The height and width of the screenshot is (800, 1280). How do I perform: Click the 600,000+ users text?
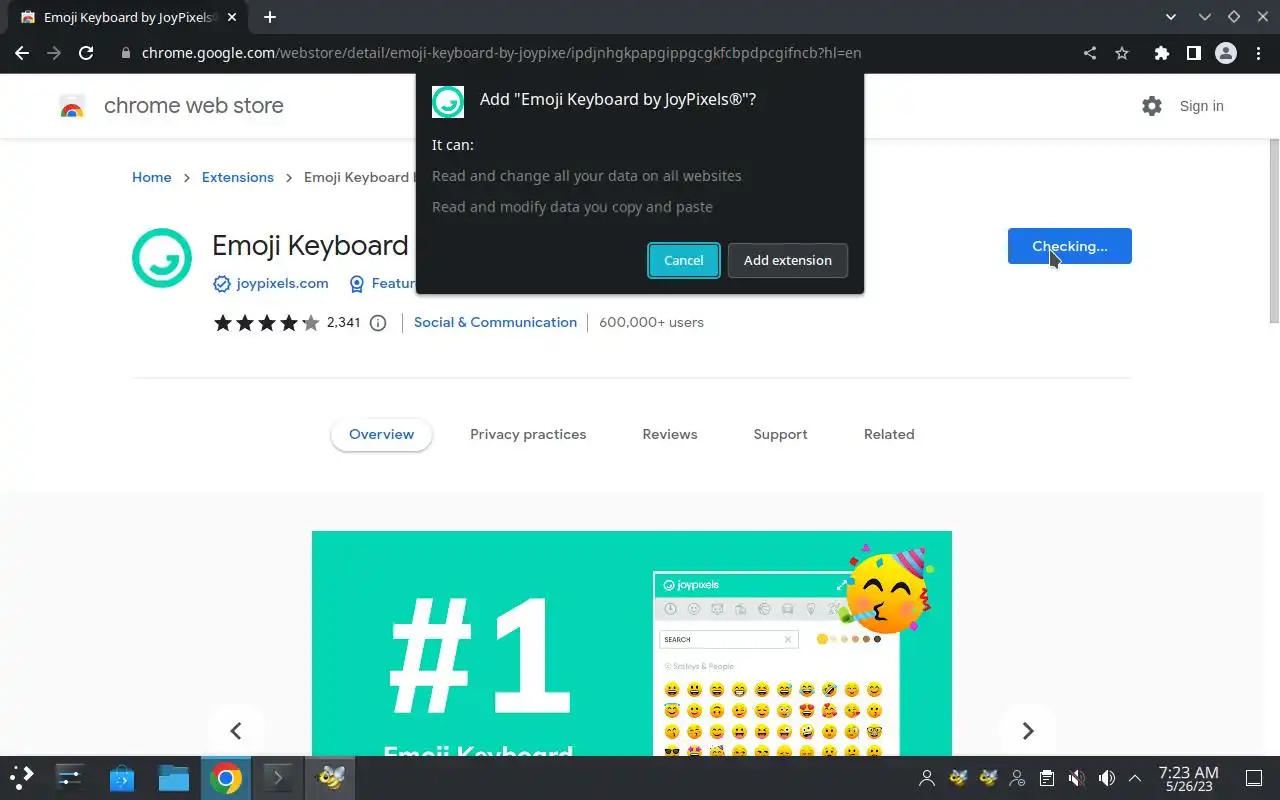point(651,322)
